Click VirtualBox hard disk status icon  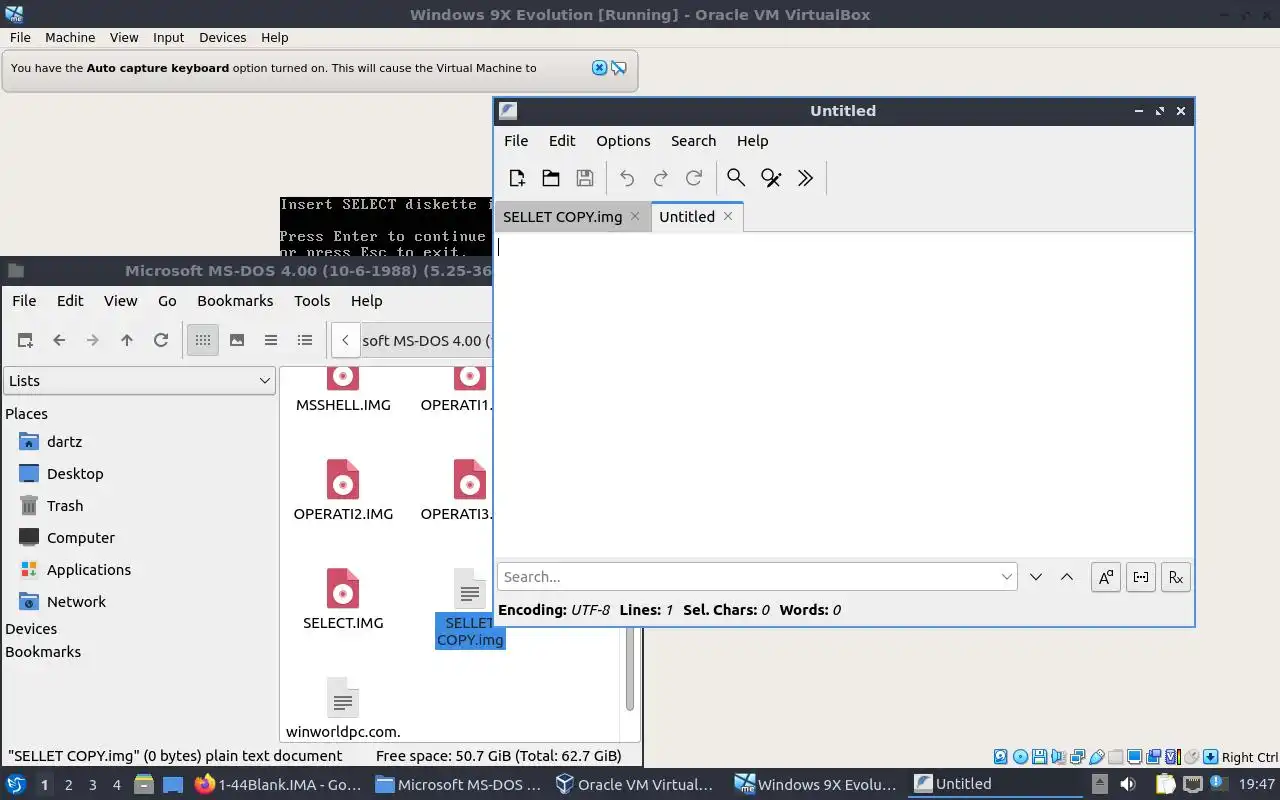(x=1000, y=757)
